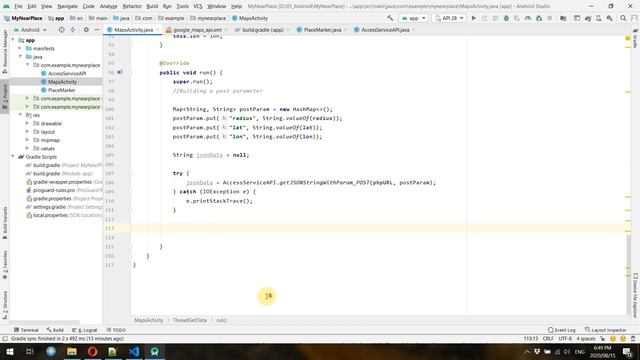Click the green Debug bug icon
This screenshot has height=360, width=640.
pyautogui.click(x=506, y=18)
